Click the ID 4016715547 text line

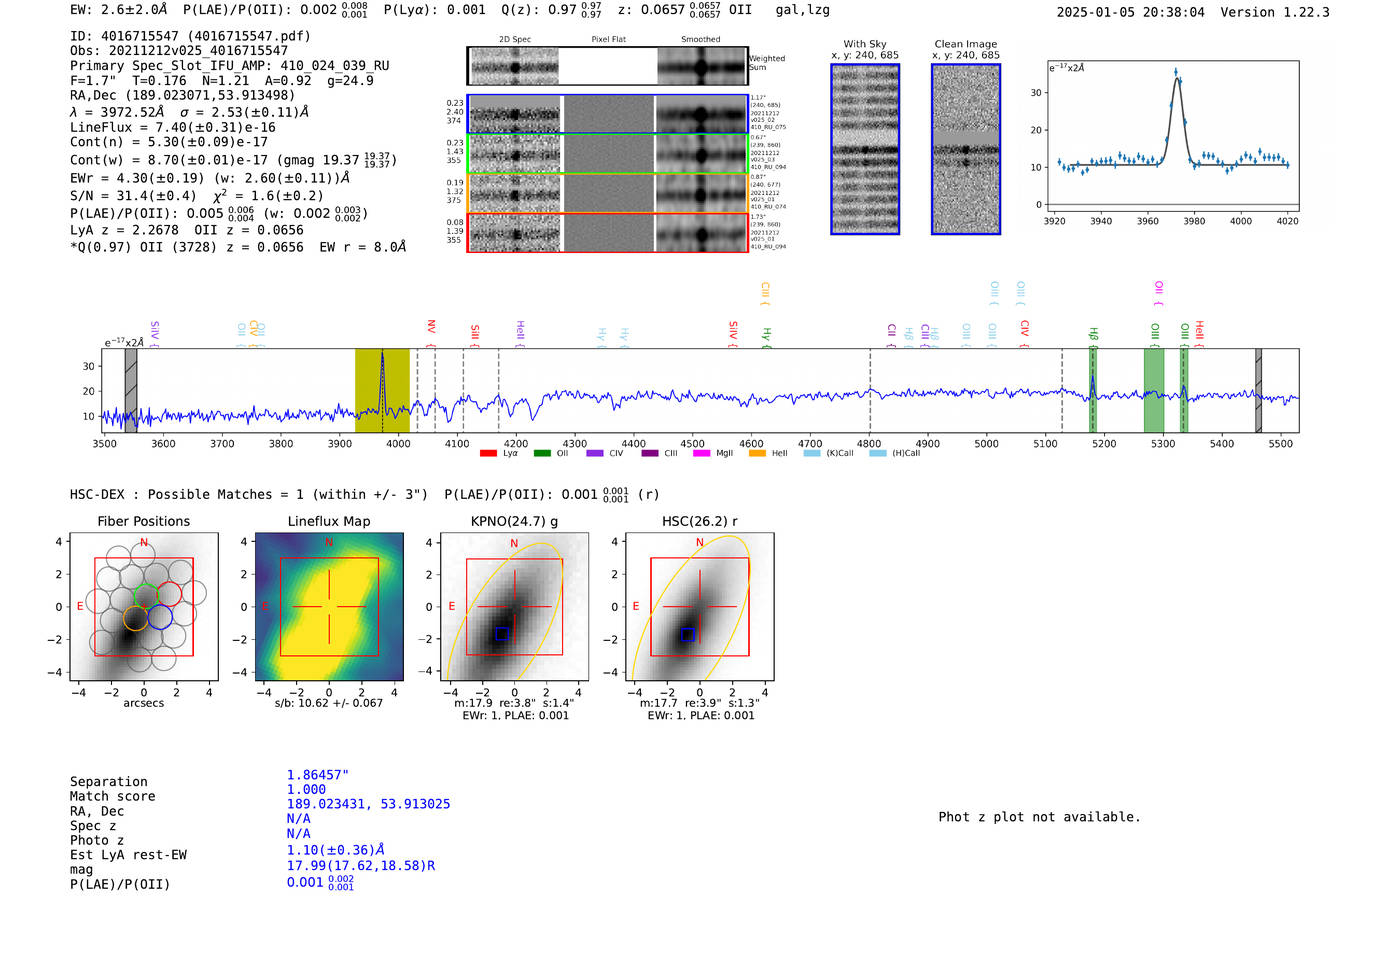pos(190,36)
